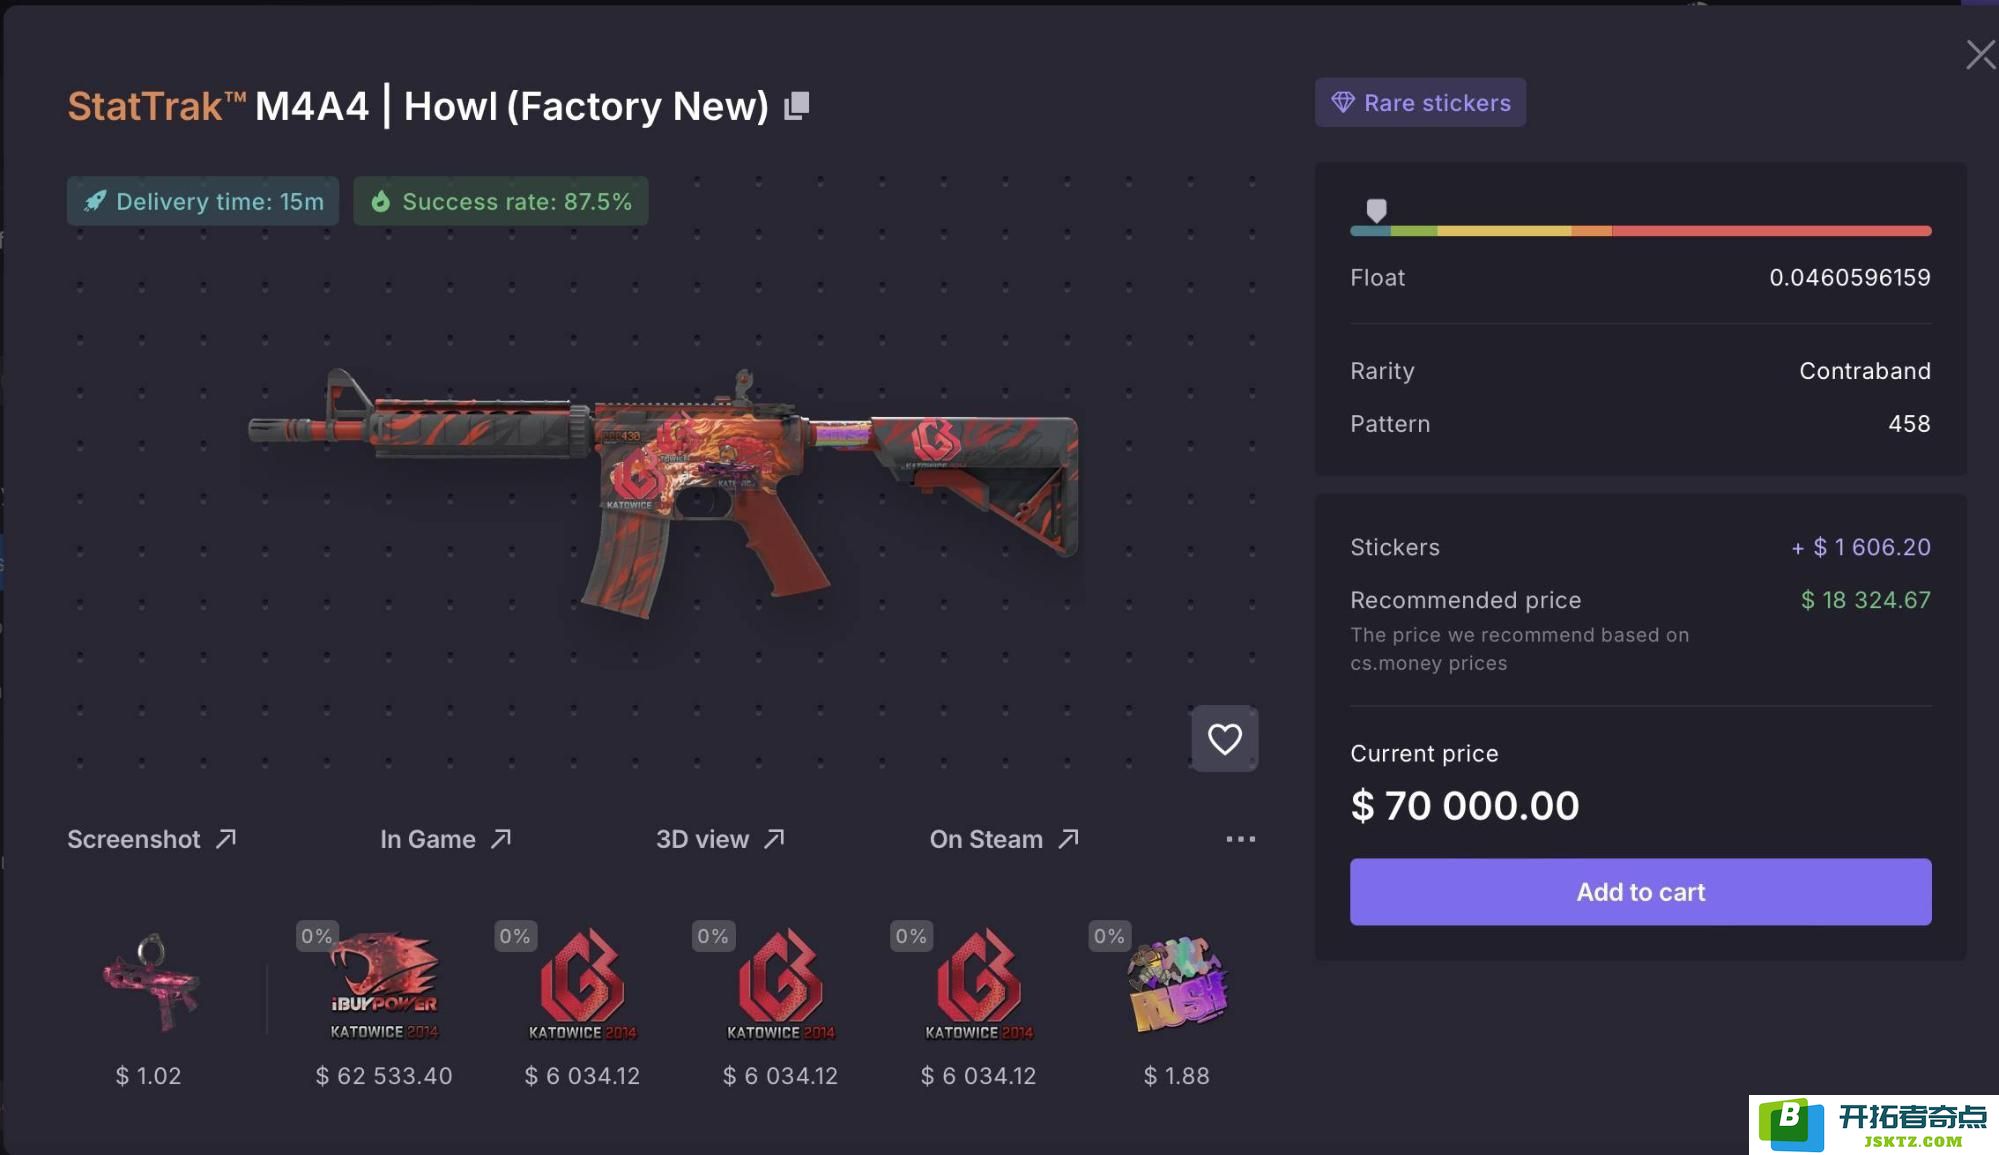Close the item details panel with the X
This screenshot has height=1155, width=1999.
point(1980,54)
